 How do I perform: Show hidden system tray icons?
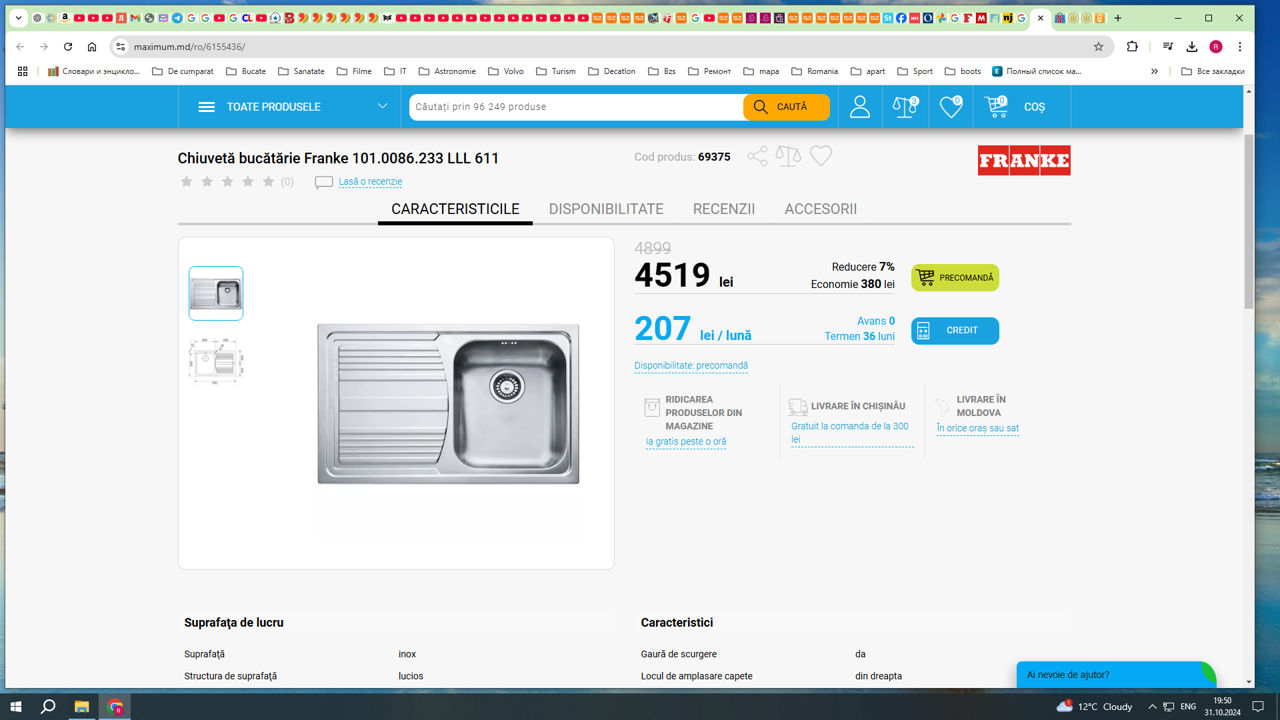click(1153, 706)
